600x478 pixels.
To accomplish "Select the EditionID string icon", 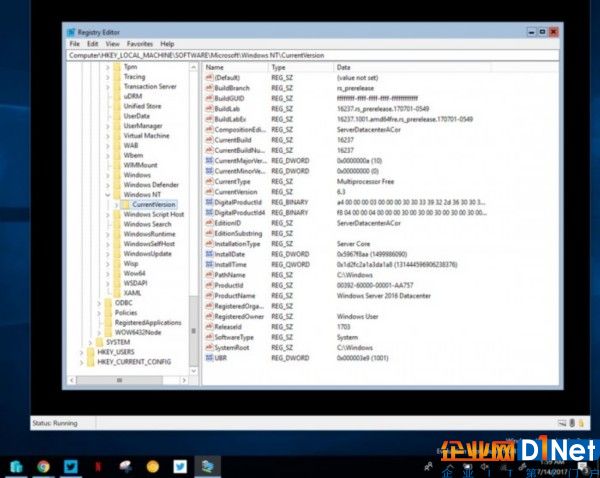I will (209, 223).
